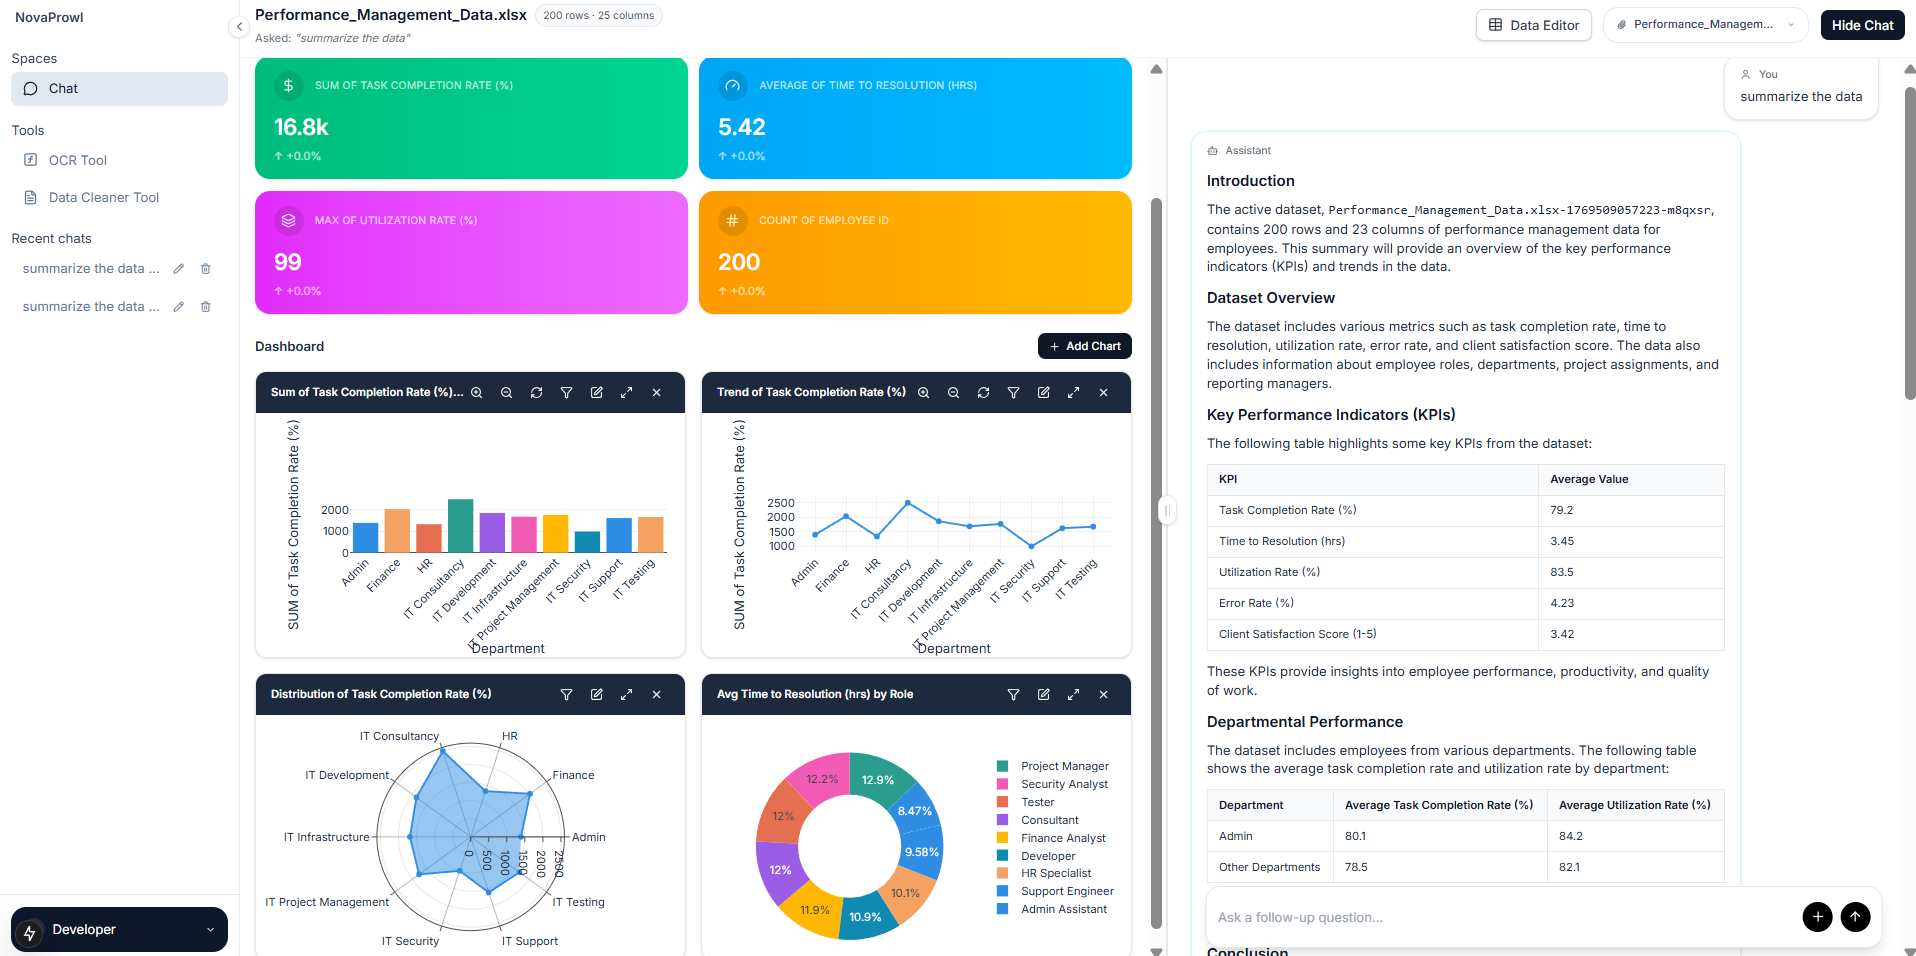Refresh the Trend of Task Completion Rate chart

pos(983,392)
